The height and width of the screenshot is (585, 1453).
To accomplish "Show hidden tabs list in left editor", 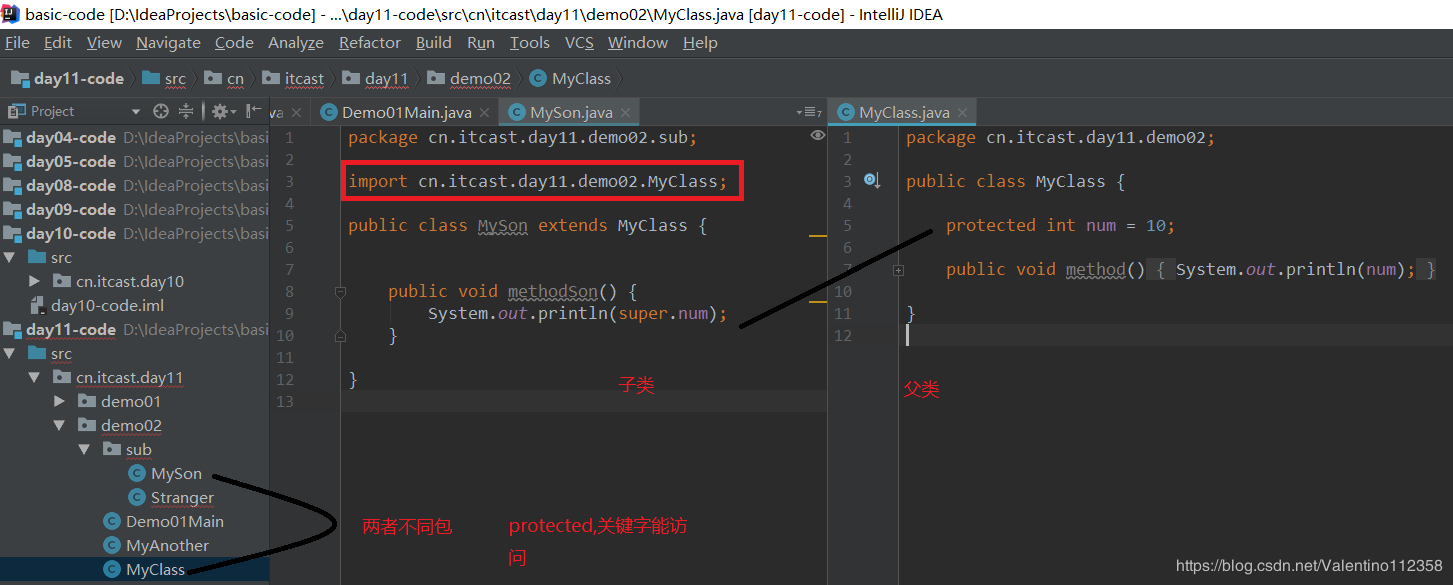I will pos(809,112).
